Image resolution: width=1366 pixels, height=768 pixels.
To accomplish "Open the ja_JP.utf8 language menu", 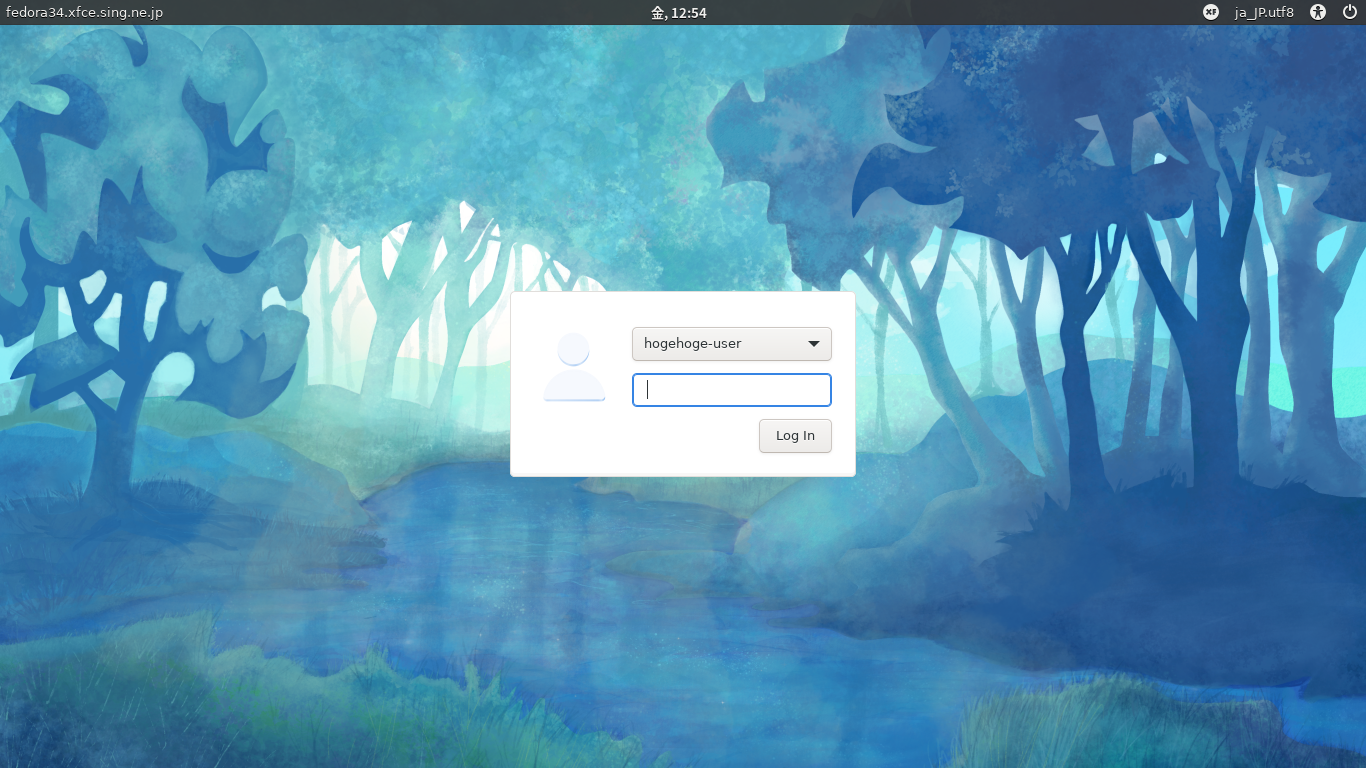I will pyautogui.click(x=1264, y=12).
